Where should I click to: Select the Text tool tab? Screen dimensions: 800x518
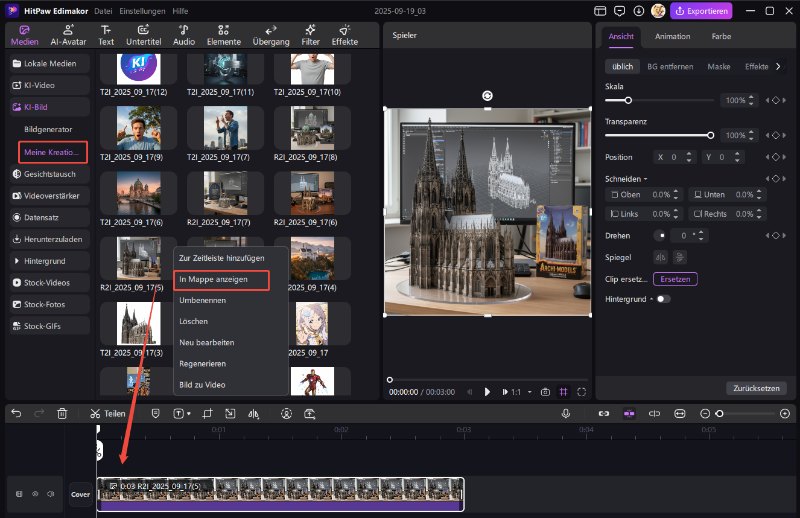pos(106,36)
